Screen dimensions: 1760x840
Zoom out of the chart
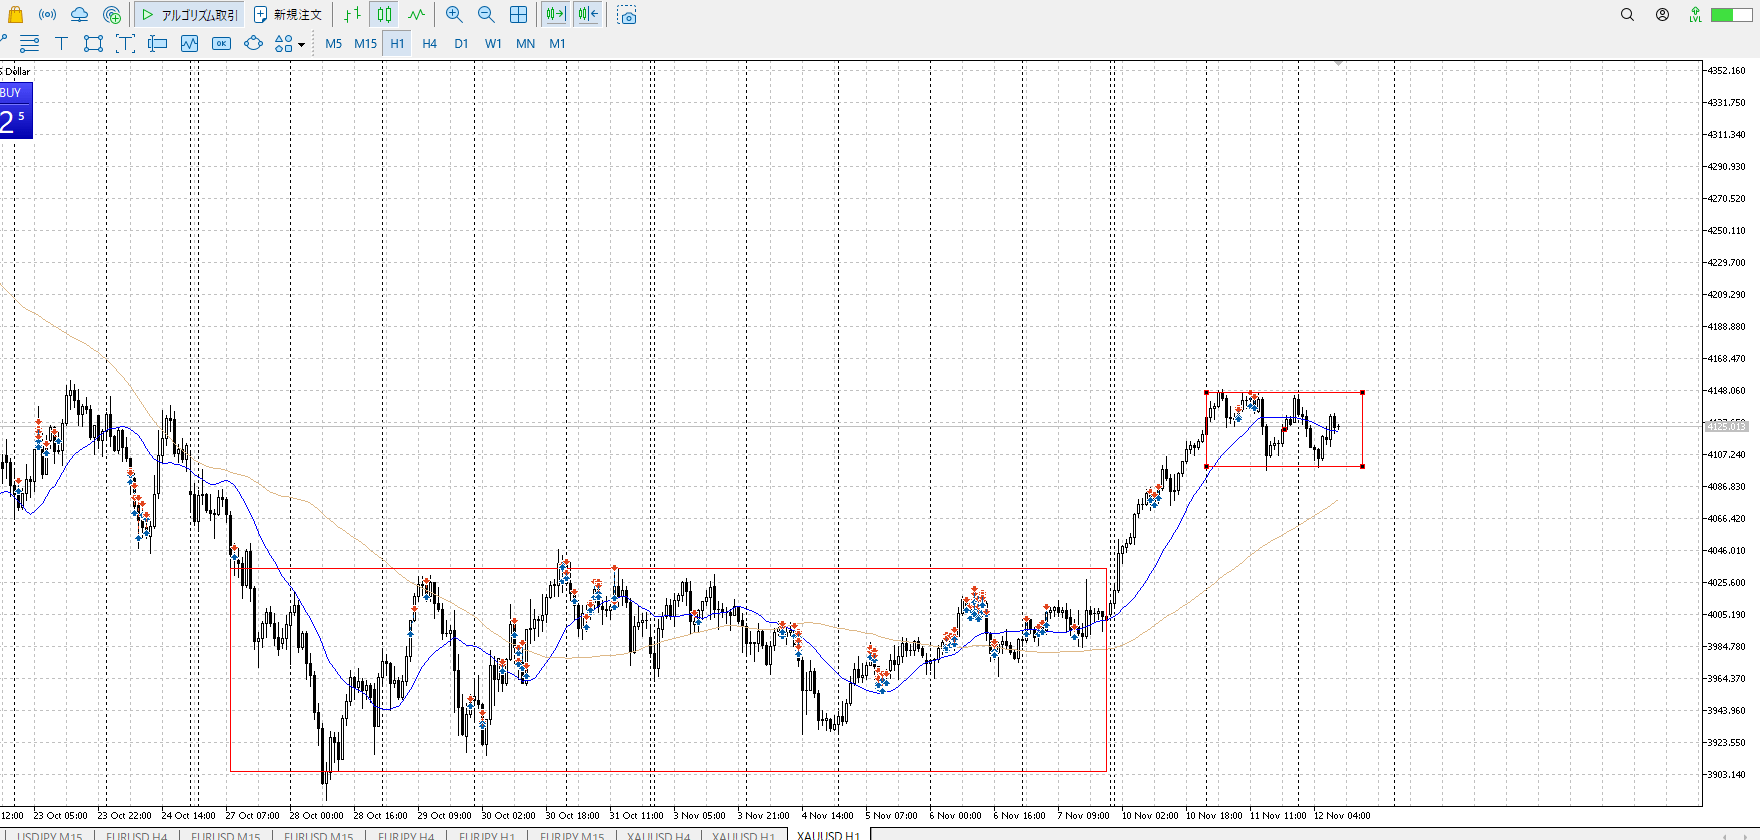(x=486, y=15)
